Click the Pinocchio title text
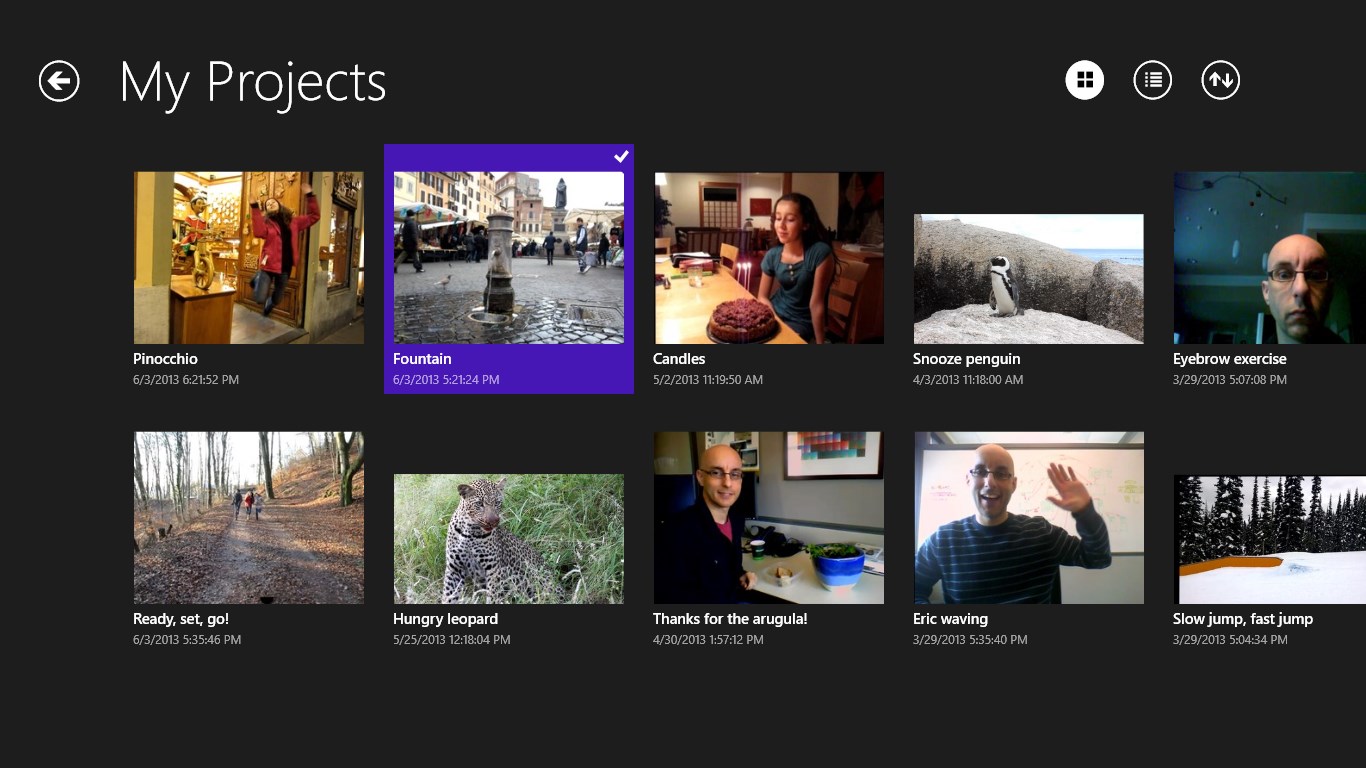 (x=166, y=359)
